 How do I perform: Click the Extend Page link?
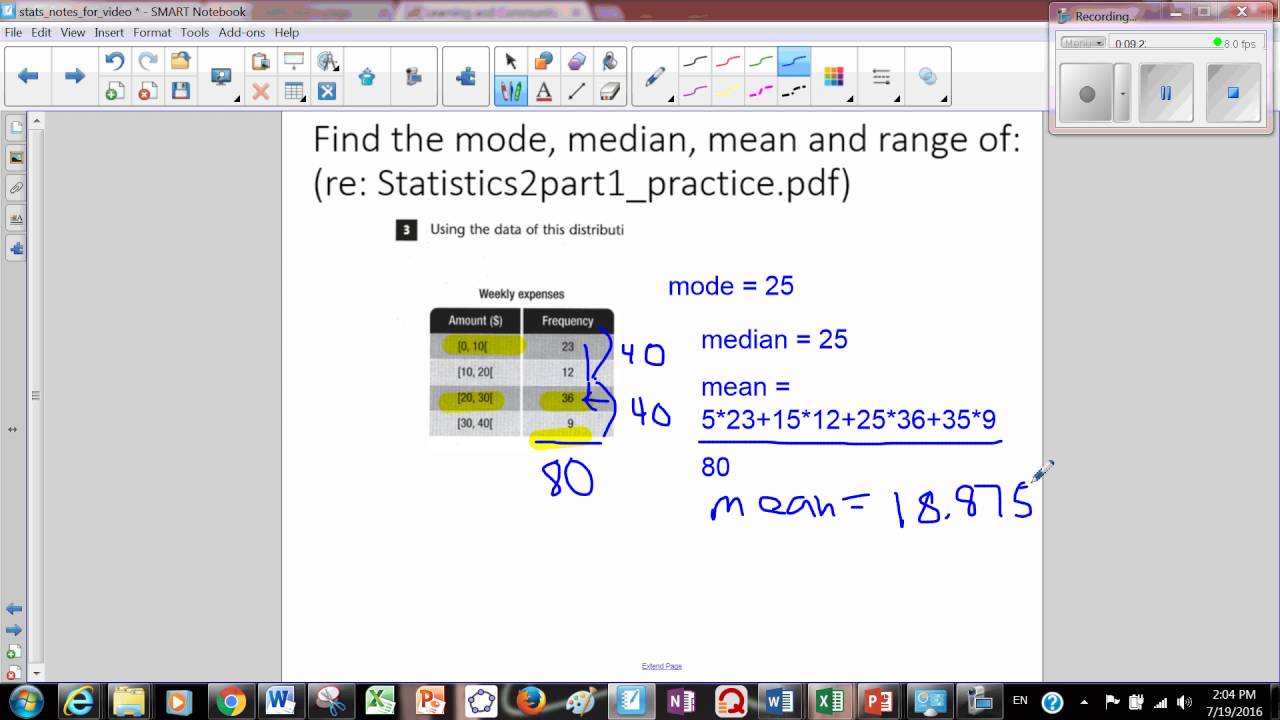point(662,666)
